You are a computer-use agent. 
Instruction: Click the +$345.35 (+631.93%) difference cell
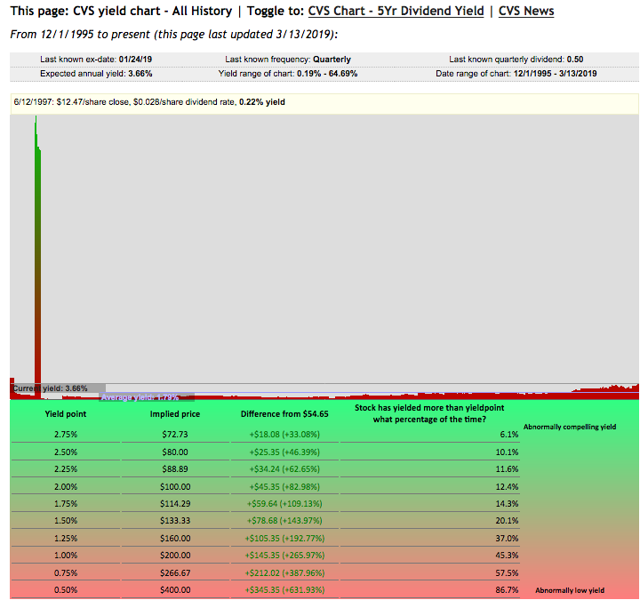pyautogui.click(x=284, y=590)
